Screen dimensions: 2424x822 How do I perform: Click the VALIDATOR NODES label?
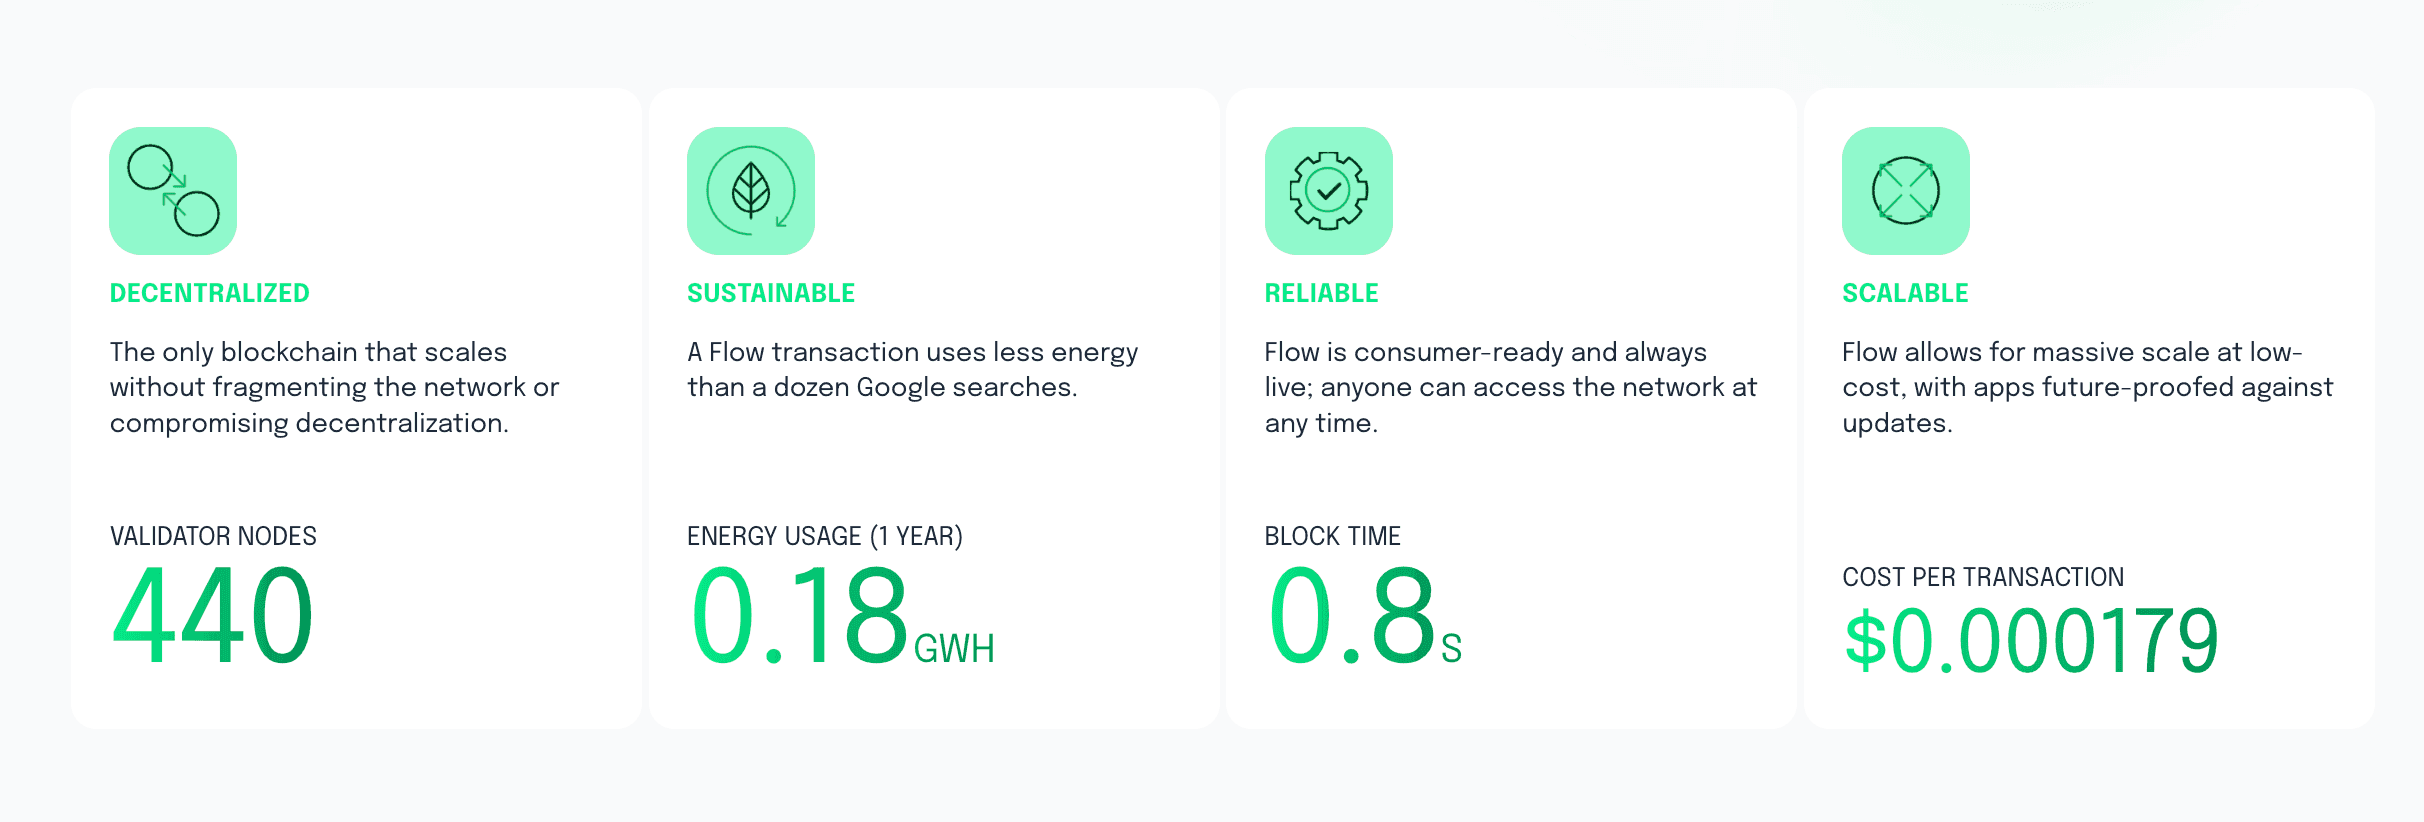click(x=213, y=536)
